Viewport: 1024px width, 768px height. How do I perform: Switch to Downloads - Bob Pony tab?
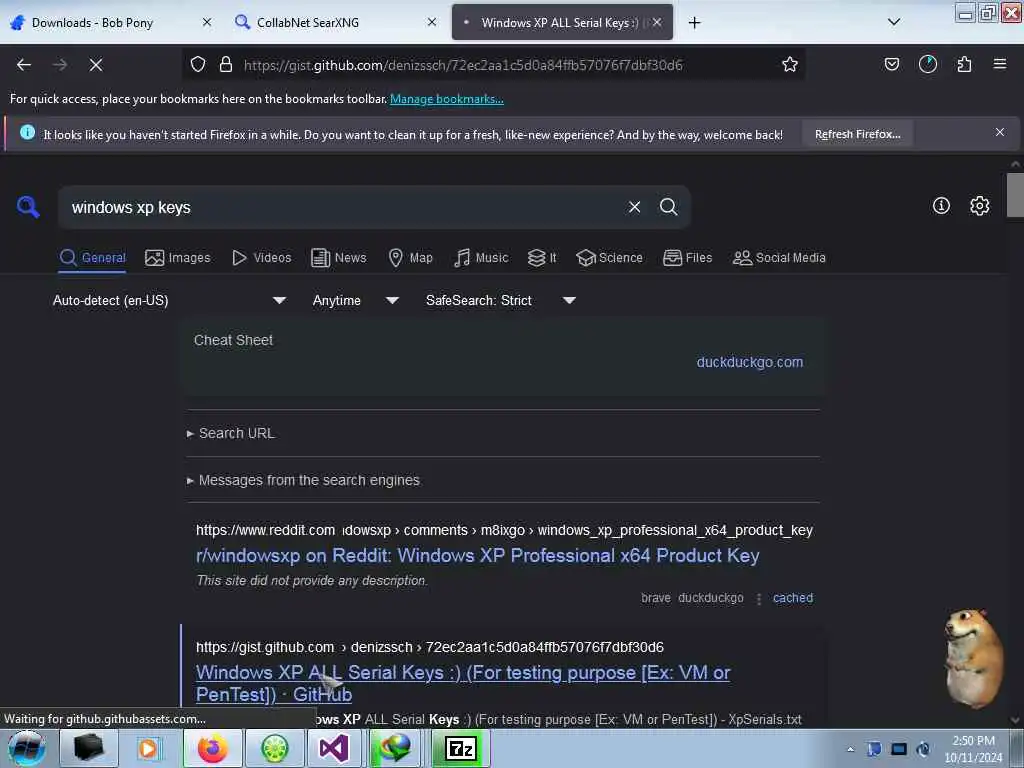click(x=93, y=23)
